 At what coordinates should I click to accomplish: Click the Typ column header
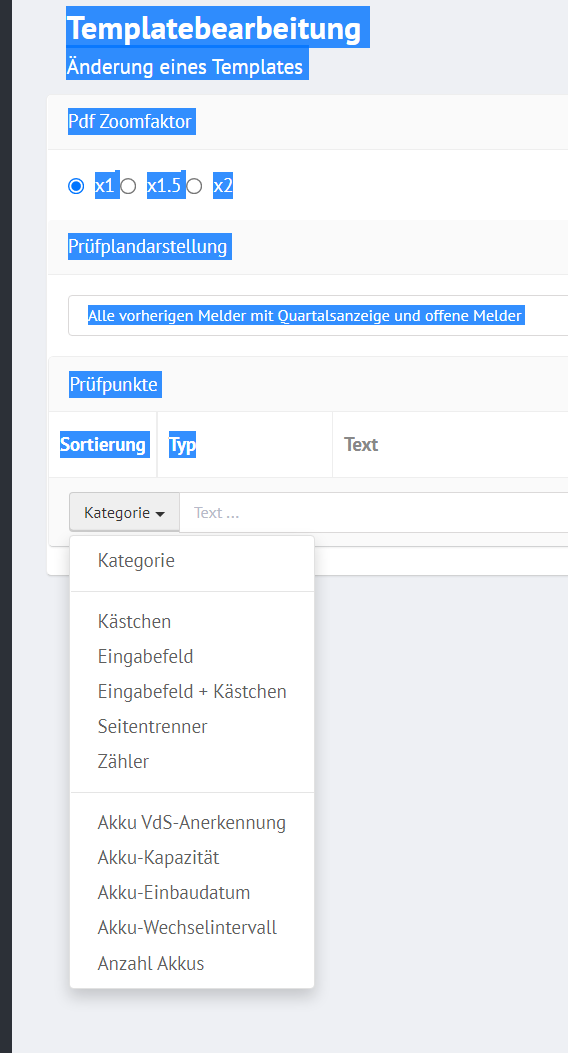pos(183,445)
